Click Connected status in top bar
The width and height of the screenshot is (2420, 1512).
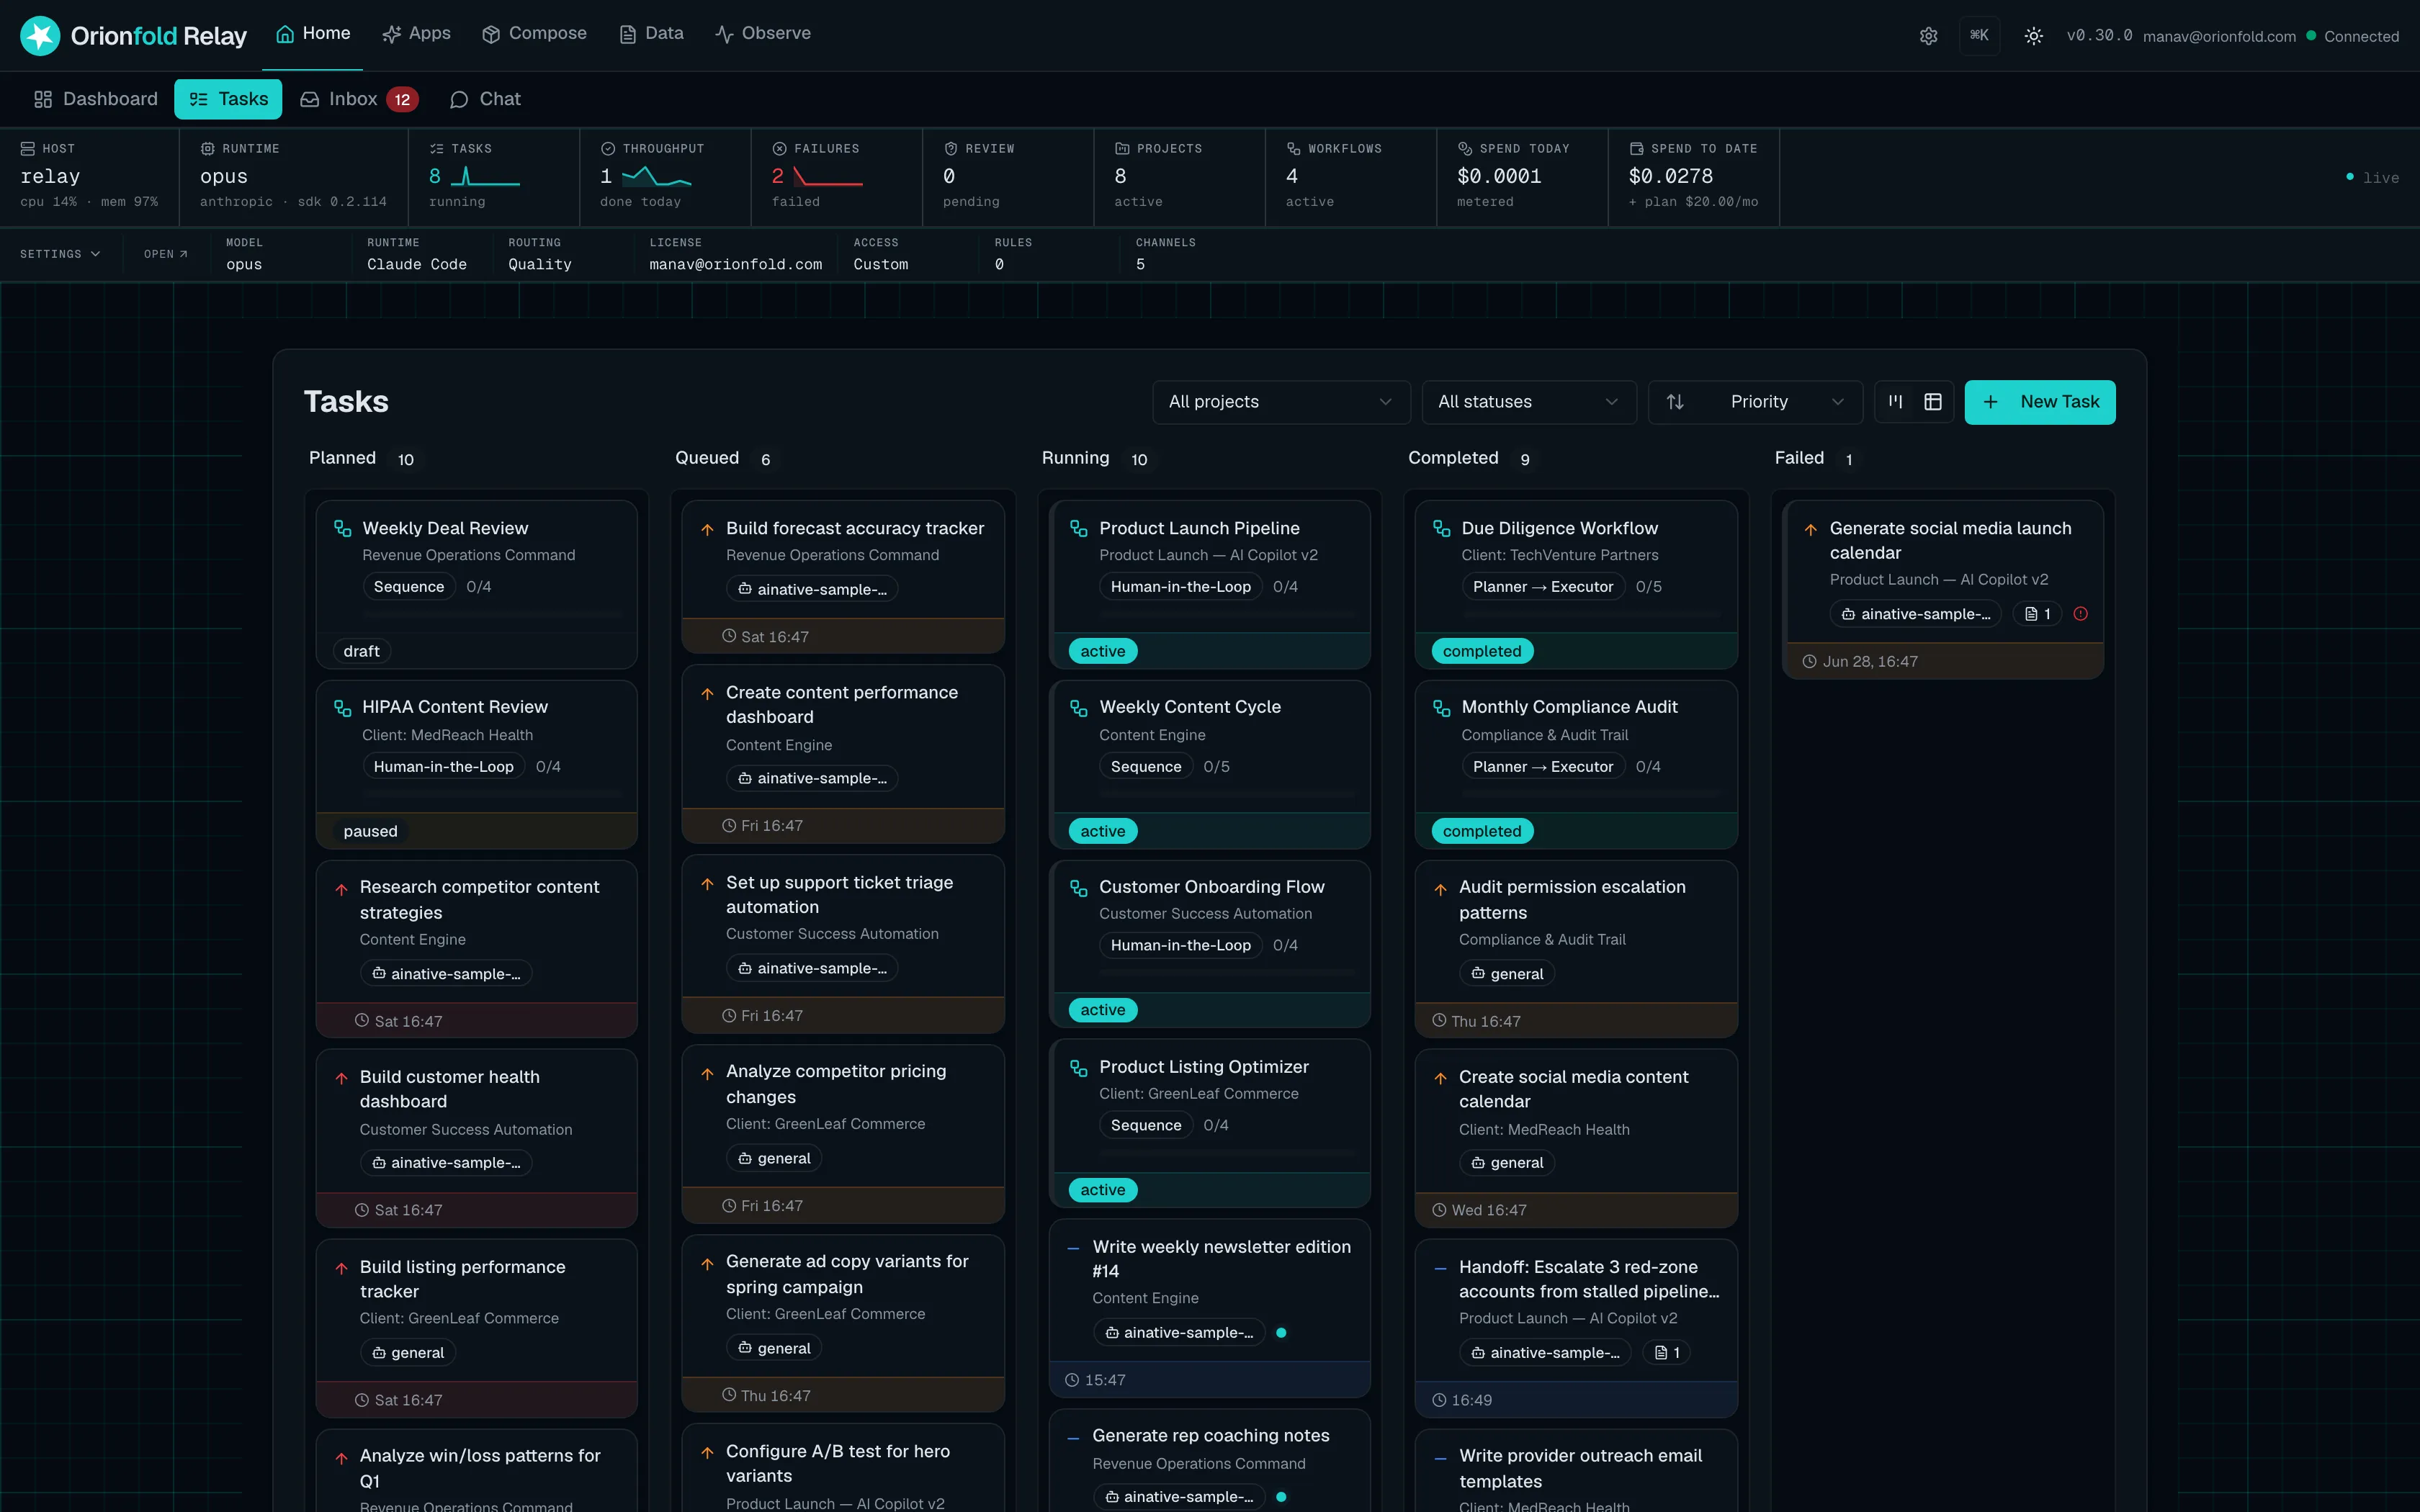[2352, 36]
